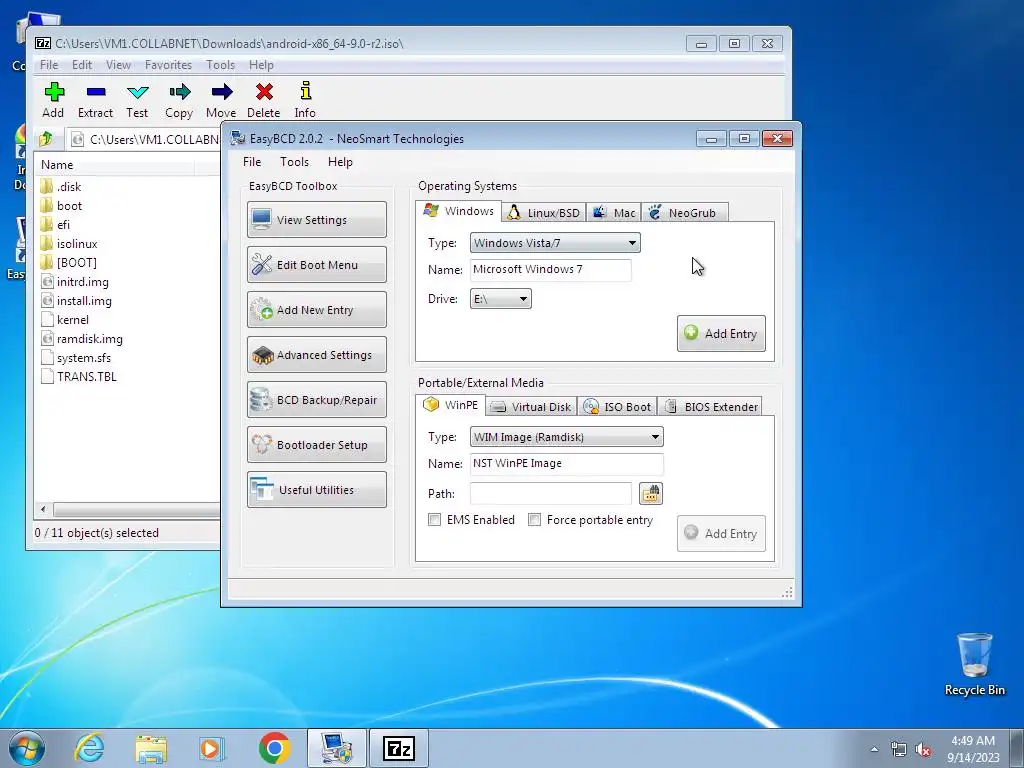Click Add Entry under Operating Systems

click(721, 334)
